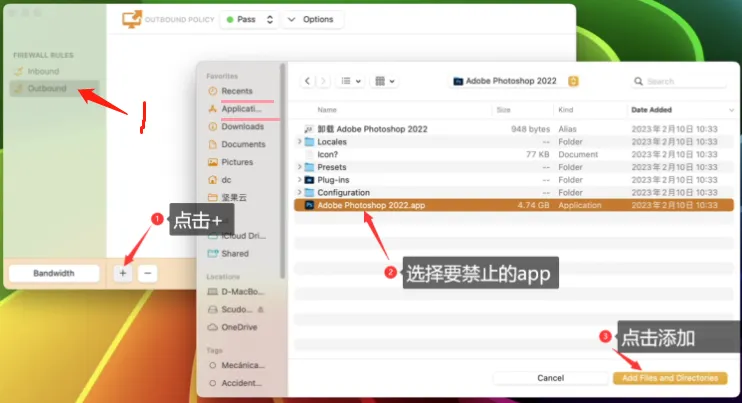Click the forward navigation arrow
This screenshot has width=742, height=403.
coord(324,81)
